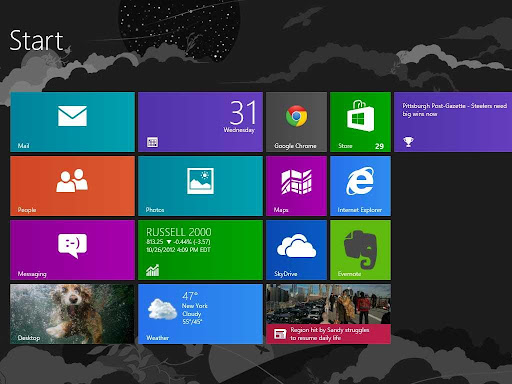Viewport: 512px width, 384px height.
Task: Open the Maps tile
Action: (296, 186)
